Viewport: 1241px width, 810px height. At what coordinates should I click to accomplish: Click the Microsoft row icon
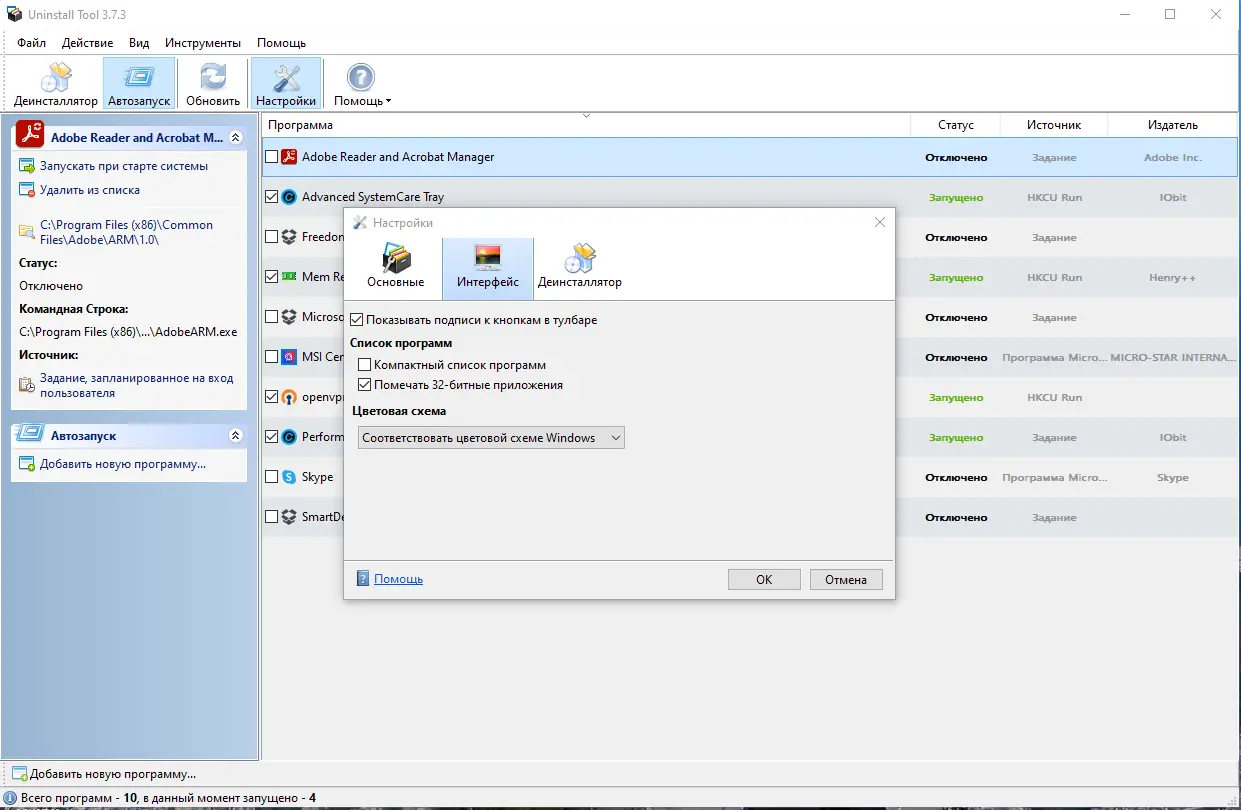[x=289, y=317]
